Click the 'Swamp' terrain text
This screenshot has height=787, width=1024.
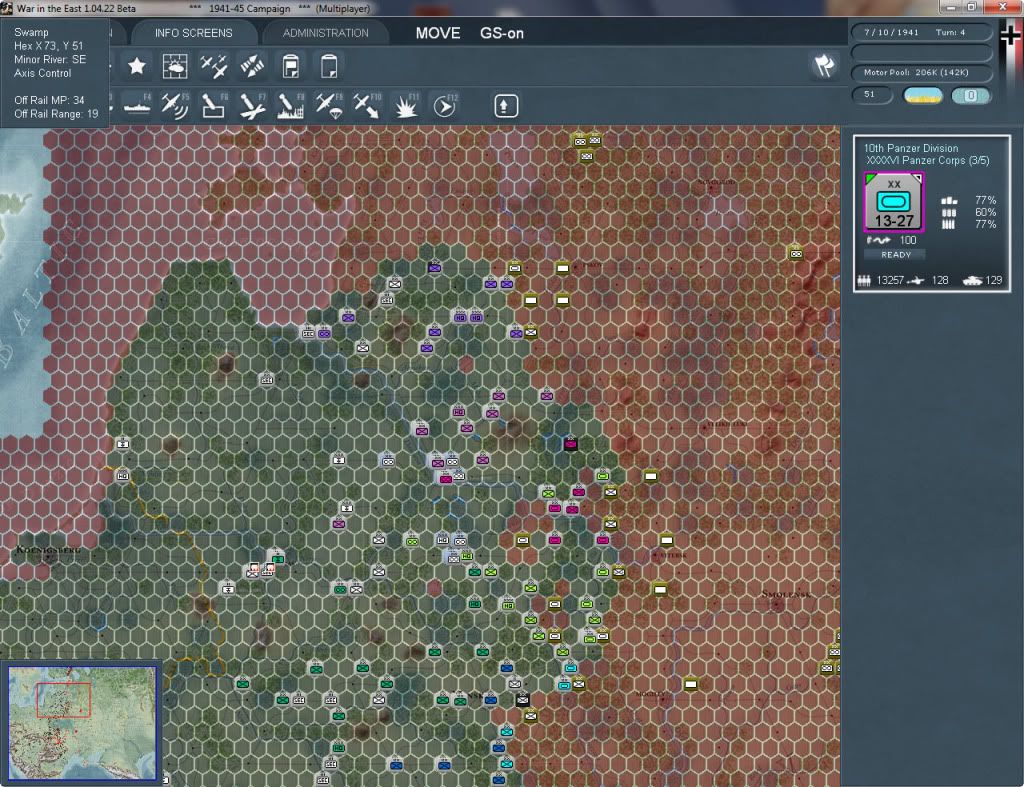point(31,32)
